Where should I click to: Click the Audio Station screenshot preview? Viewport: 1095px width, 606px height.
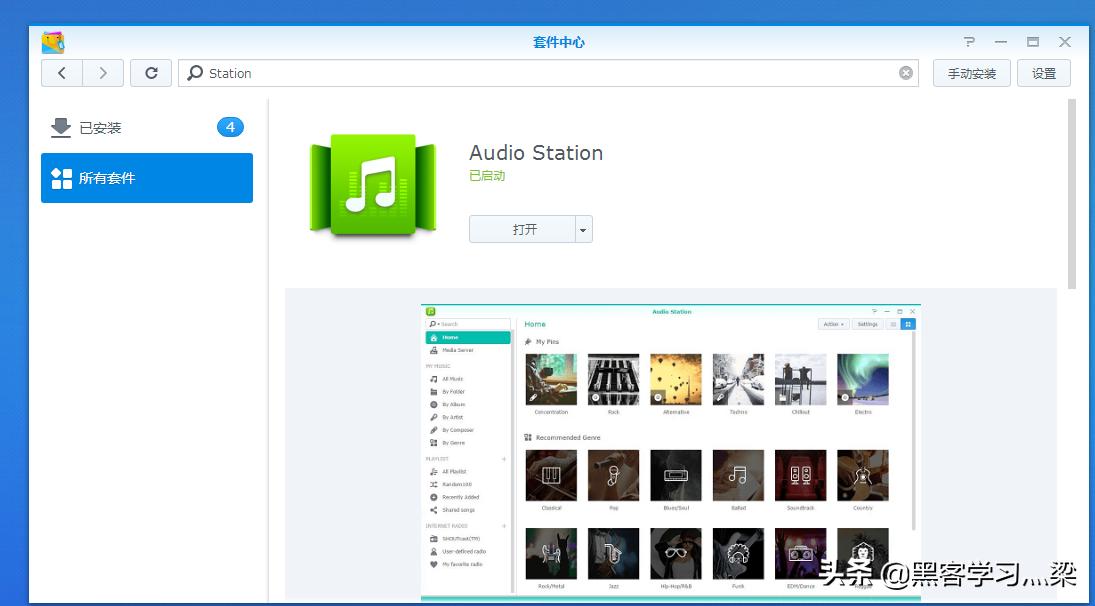(x=670, y=452)
